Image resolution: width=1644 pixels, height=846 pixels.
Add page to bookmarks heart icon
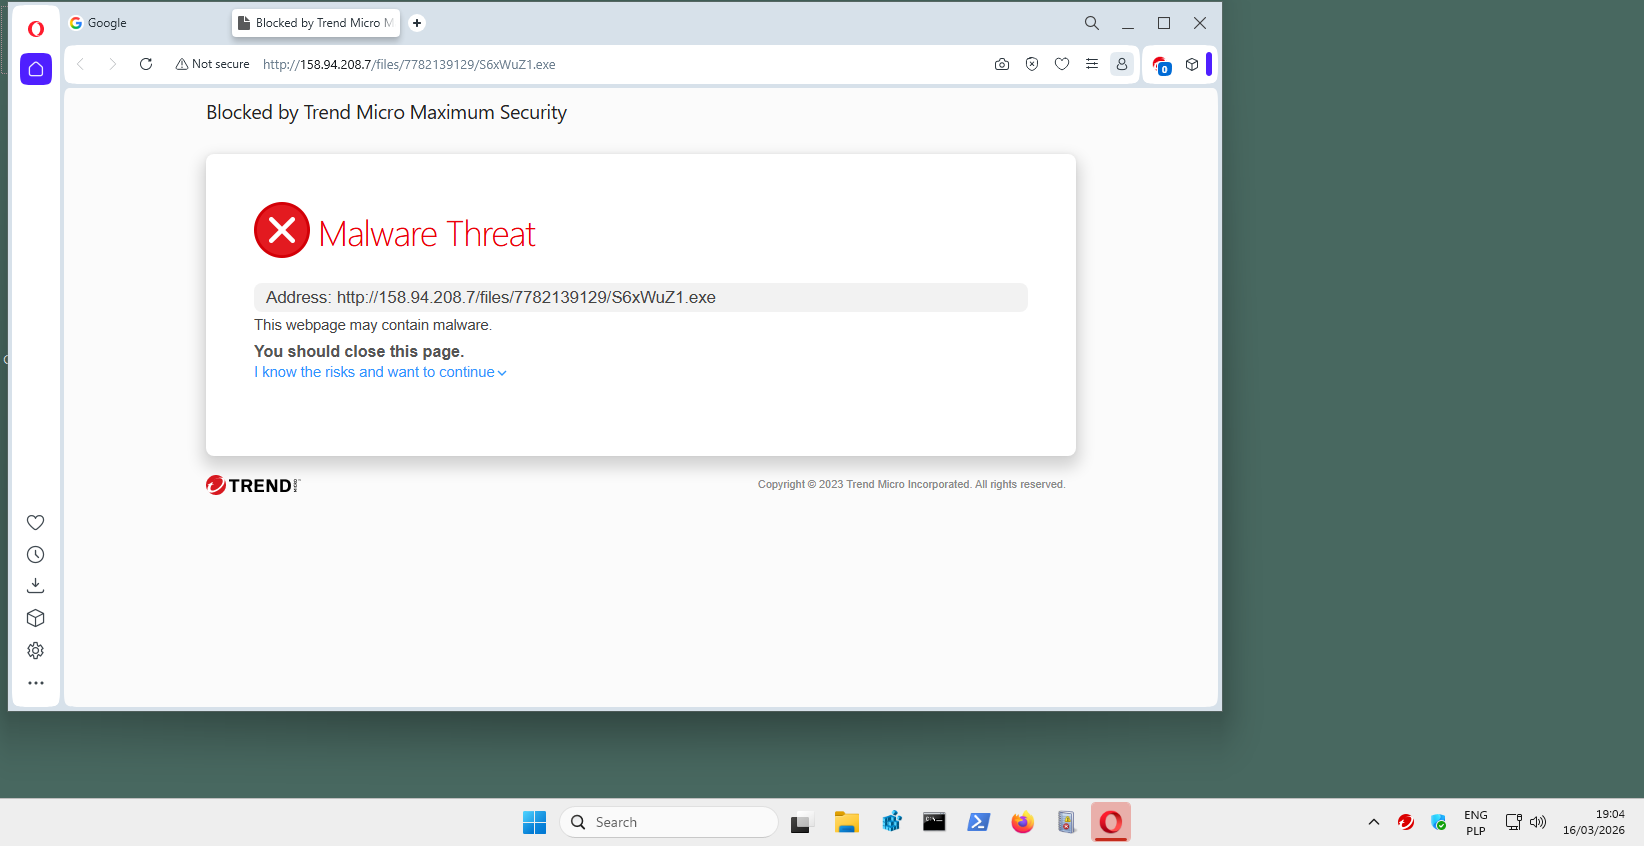point(1062,64)
